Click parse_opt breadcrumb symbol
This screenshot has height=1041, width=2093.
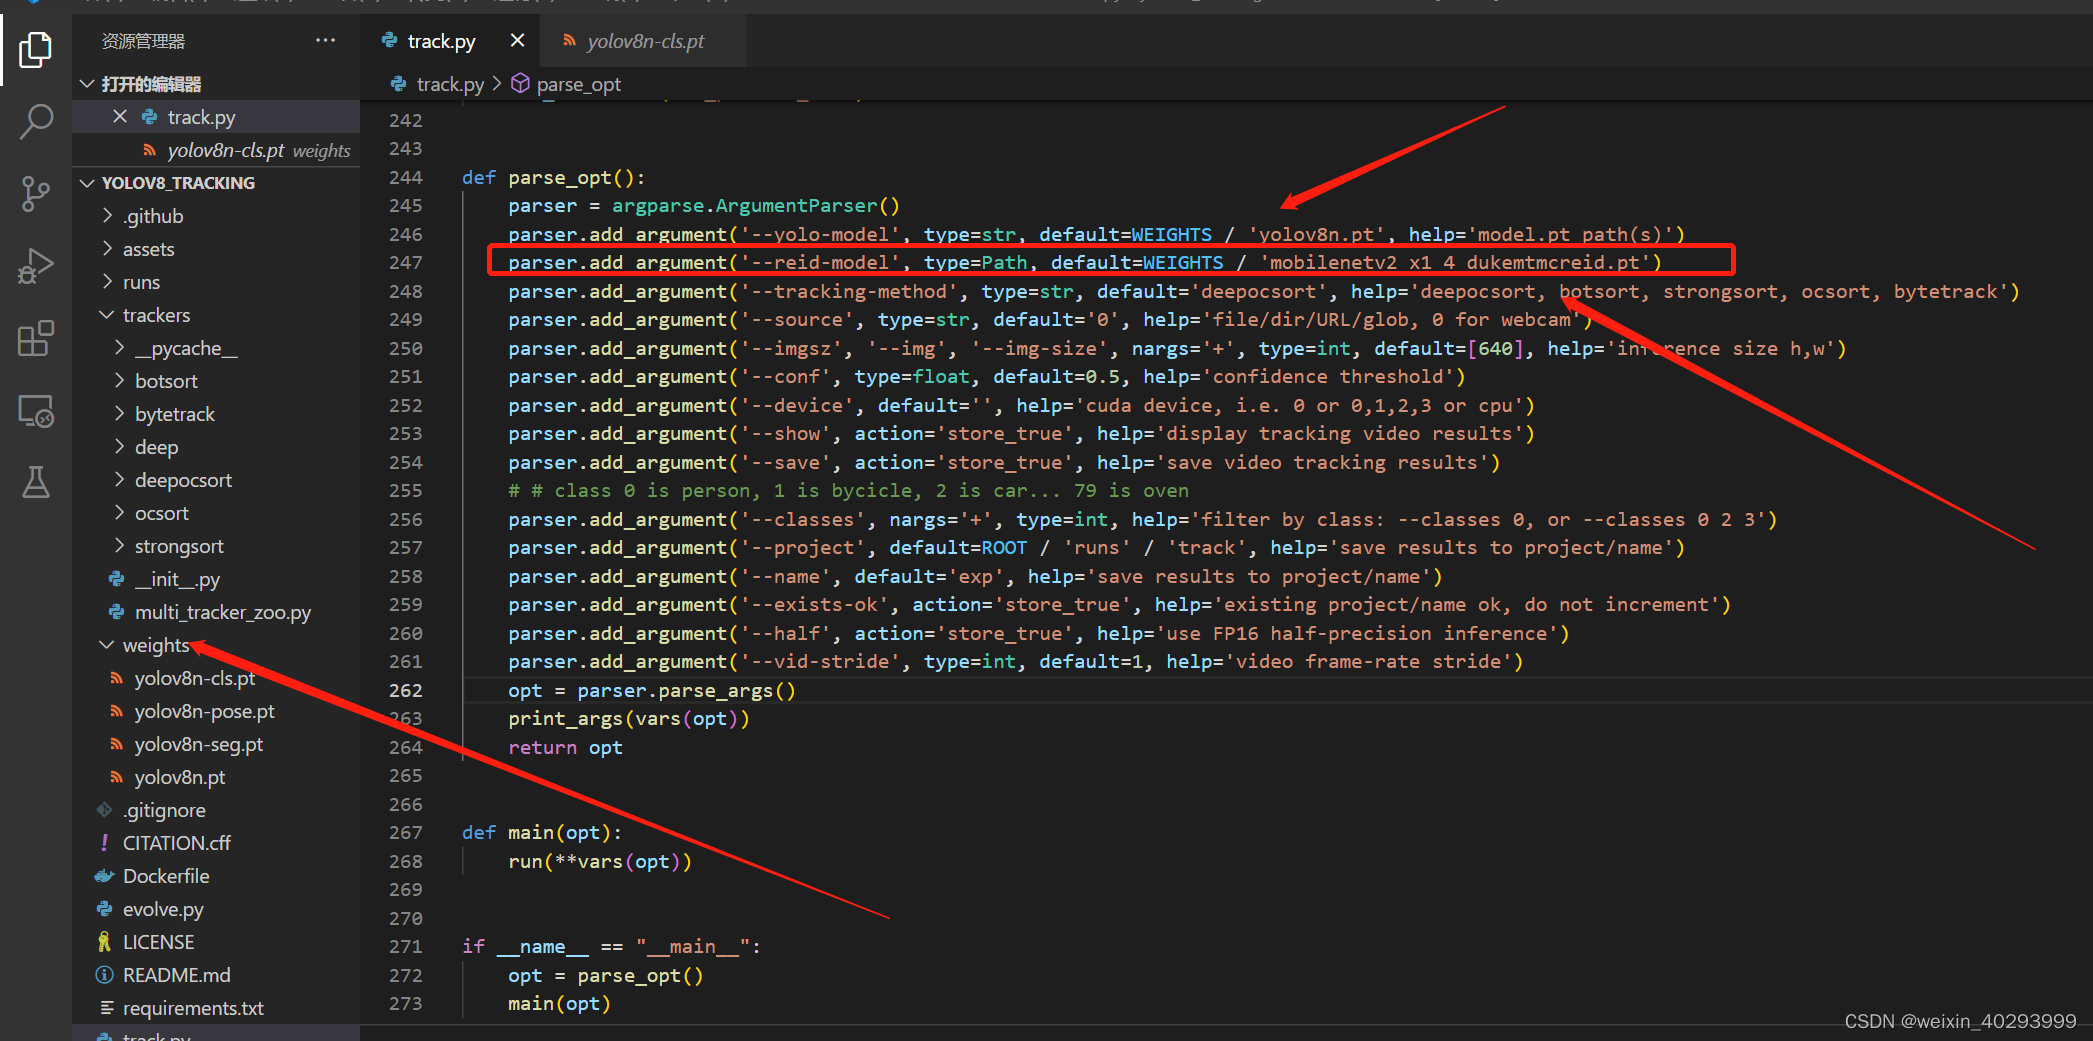coord(578,84)
